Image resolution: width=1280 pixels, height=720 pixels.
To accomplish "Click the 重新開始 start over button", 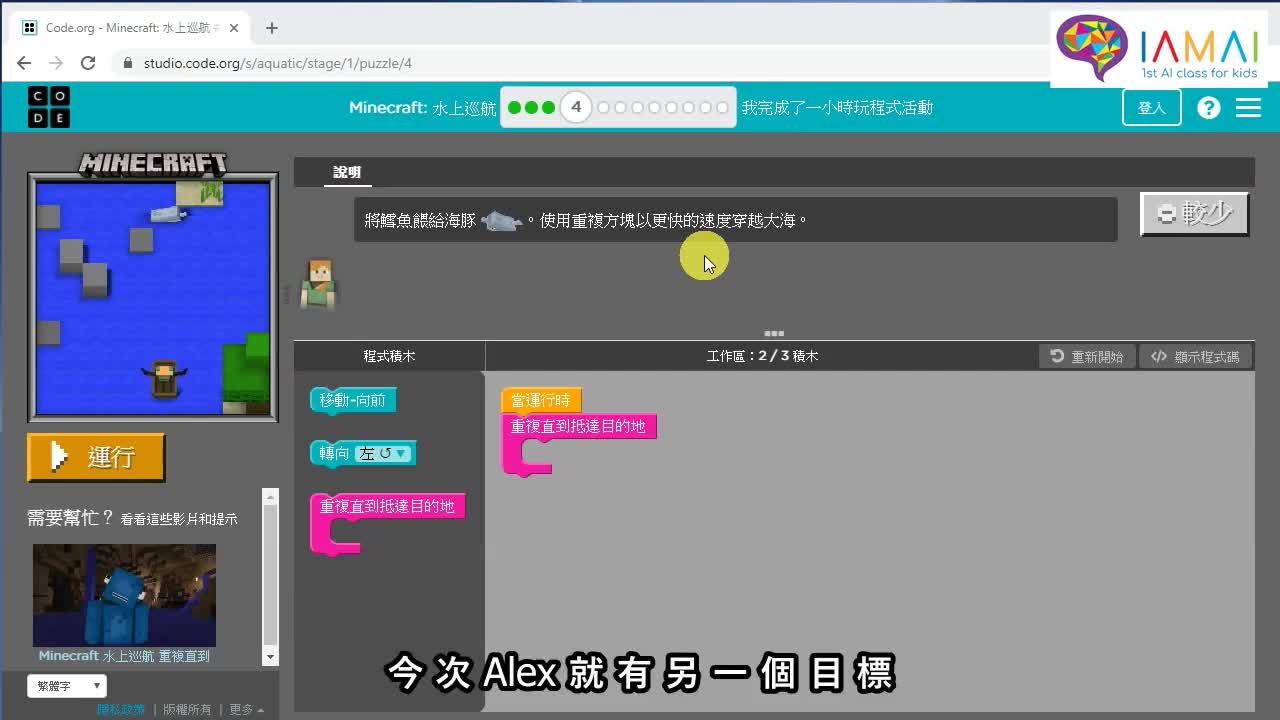I will coord(1087,357).
